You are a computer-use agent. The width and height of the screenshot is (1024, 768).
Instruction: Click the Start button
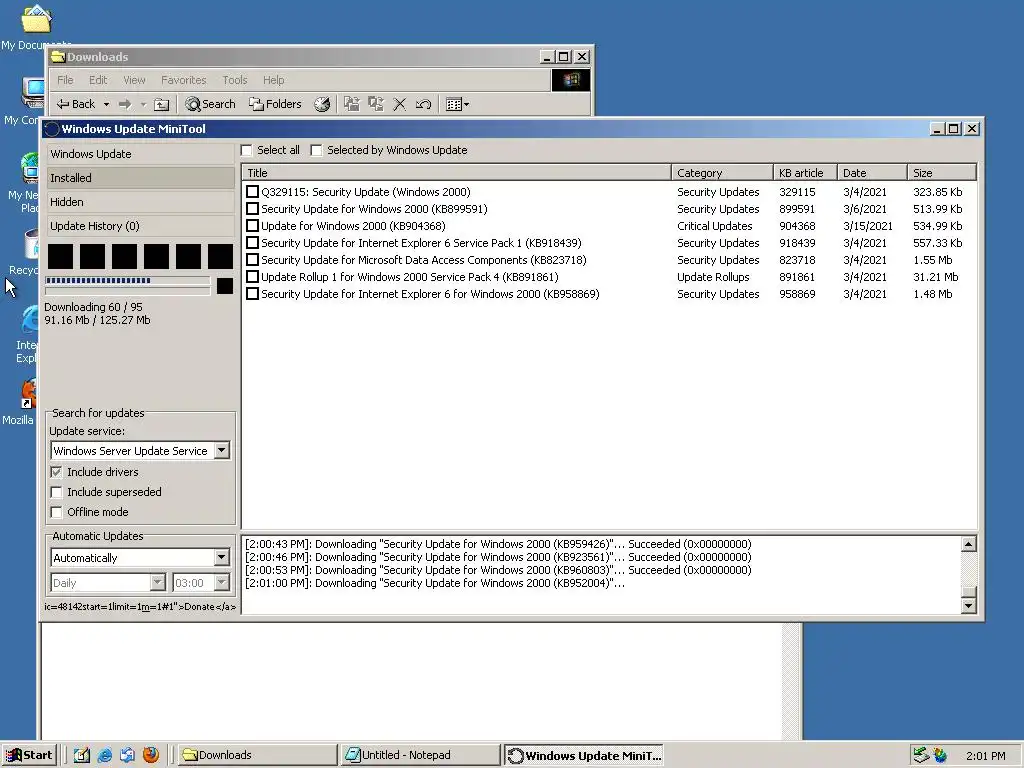(x=30, y=755)
